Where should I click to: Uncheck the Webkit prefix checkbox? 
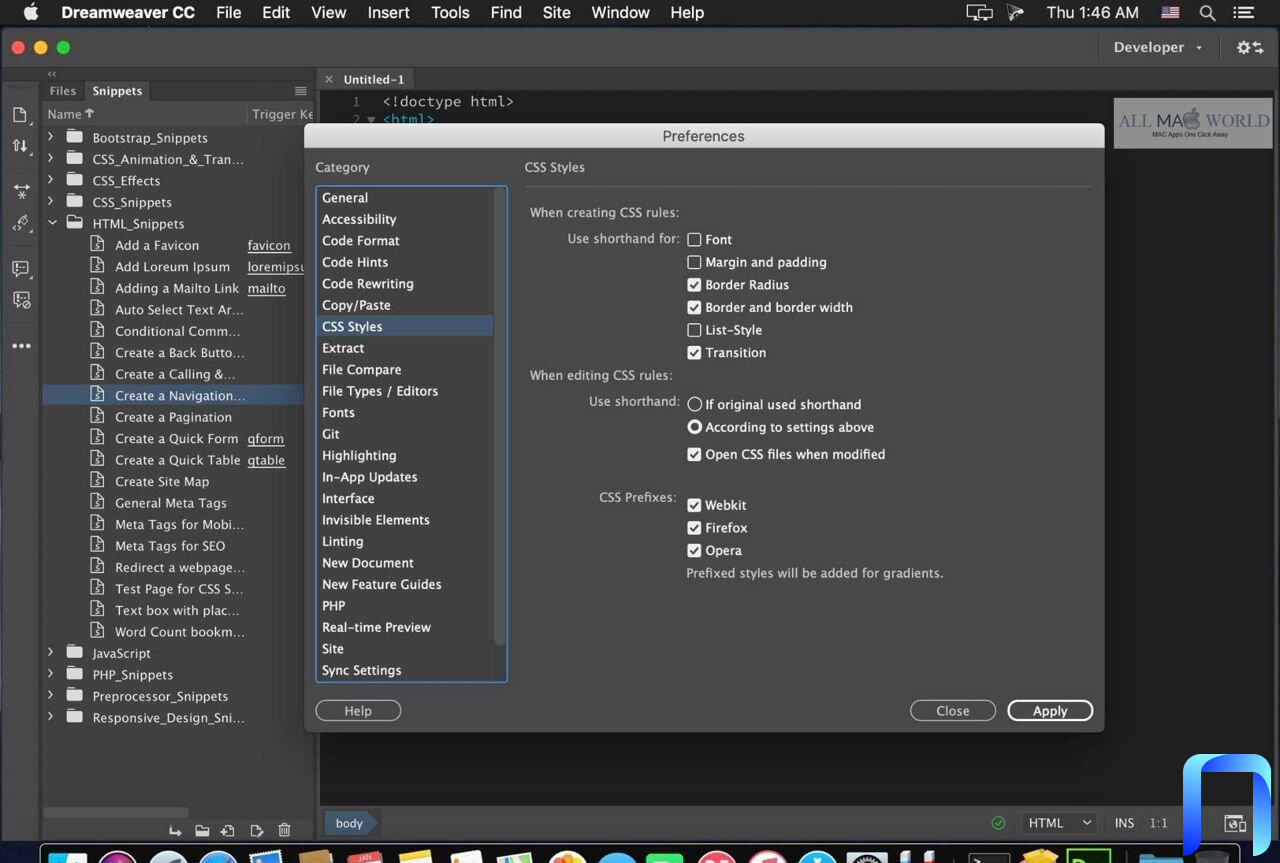tap(694, 505)
